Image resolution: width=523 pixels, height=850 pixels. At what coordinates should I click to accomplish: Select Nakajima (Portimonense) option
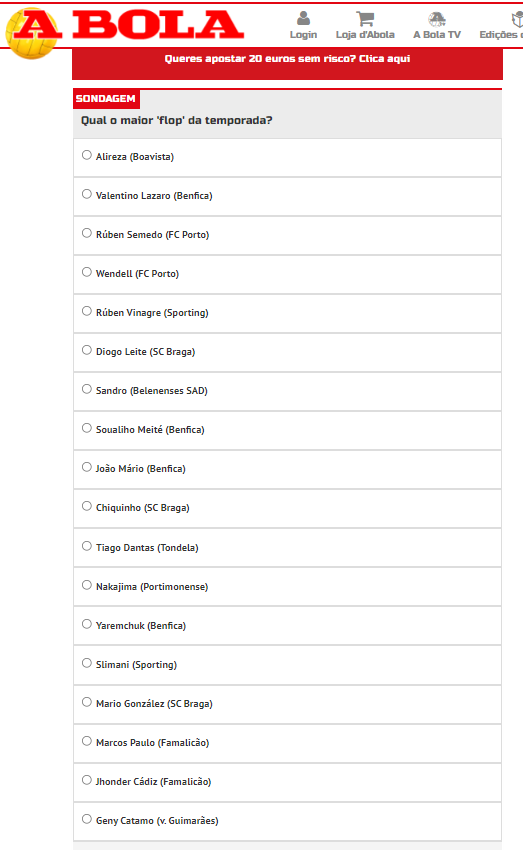tap(87, 585)
